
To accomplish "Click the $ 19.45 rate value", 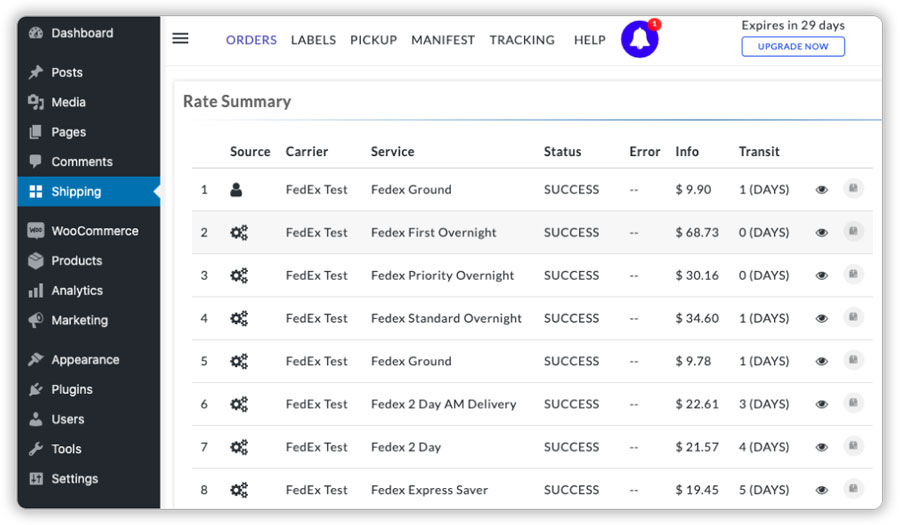I will 697,490.
